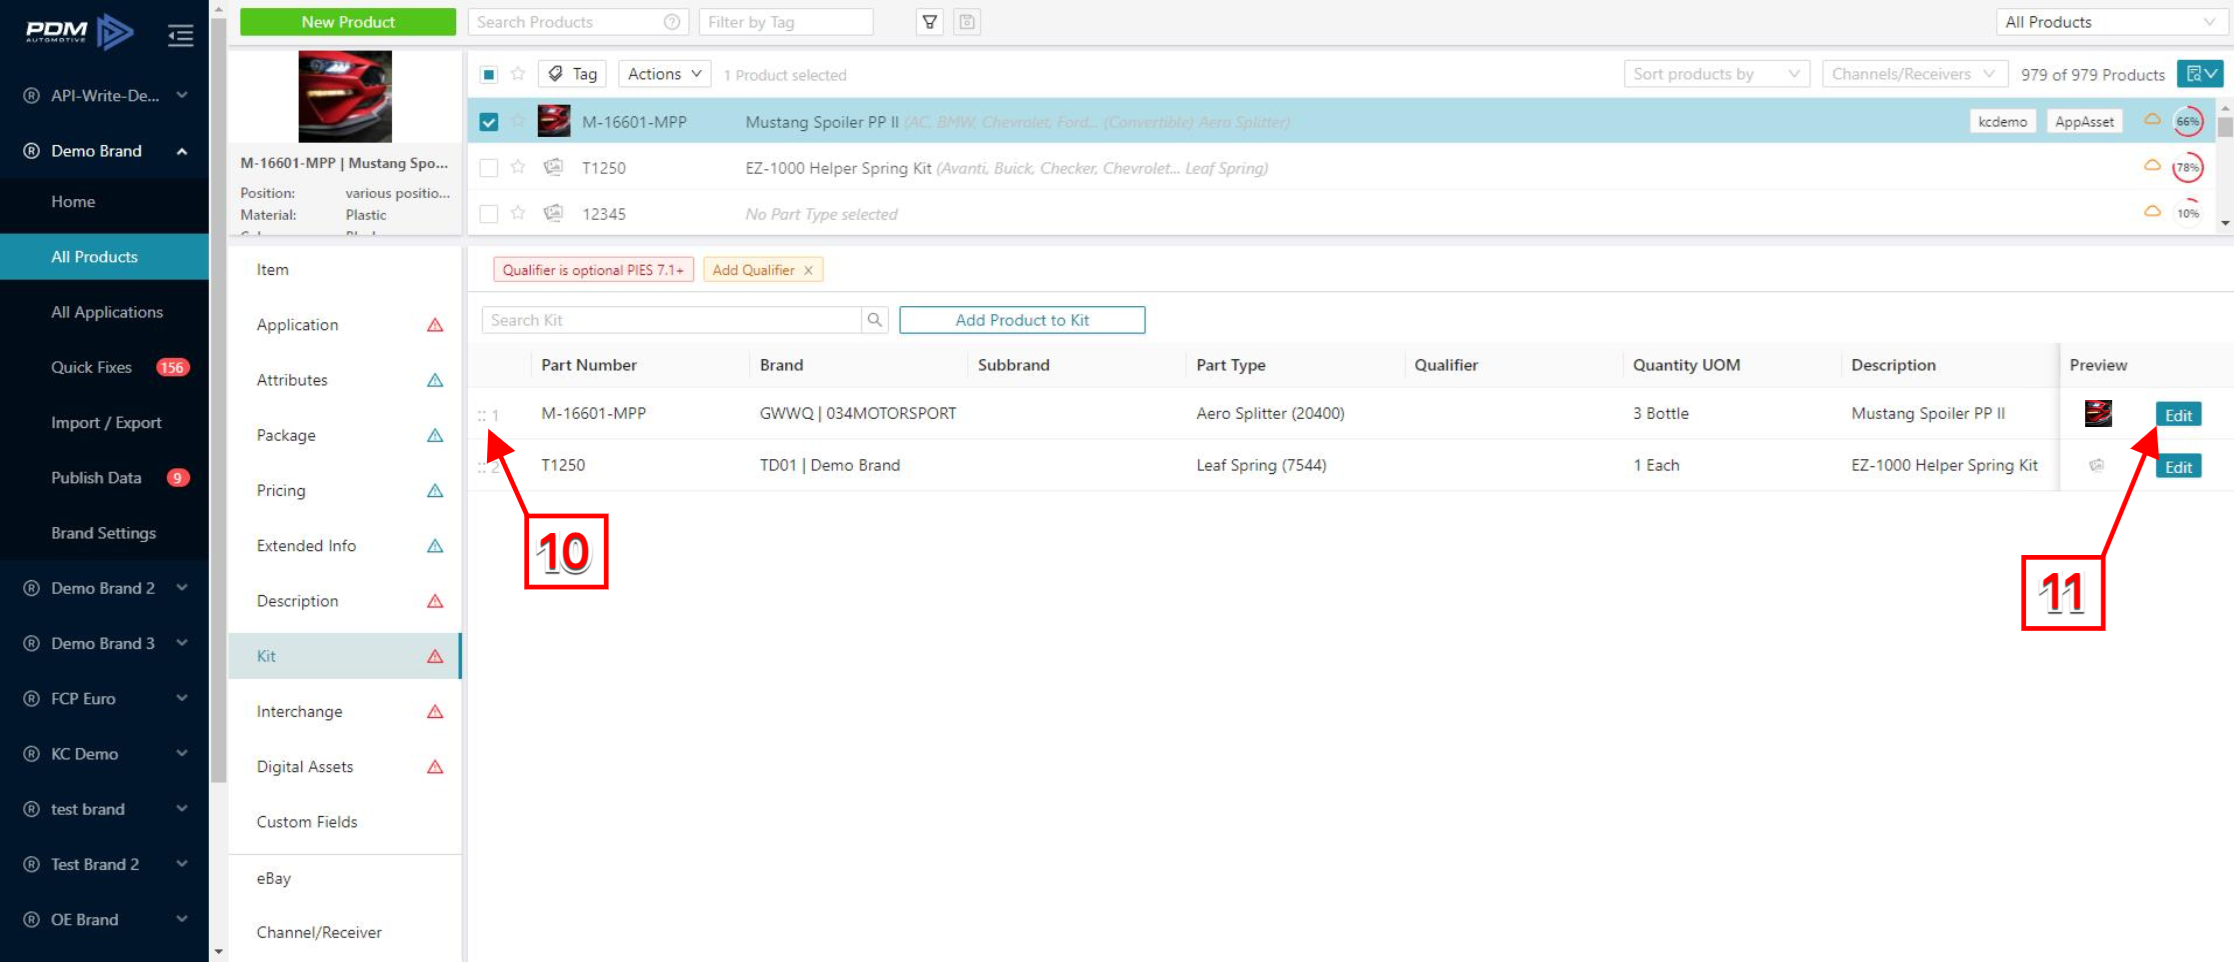This screenshot has width=2234, height=962.
Task: Check the T1250 product checkbox
Action: pos(488,168)
